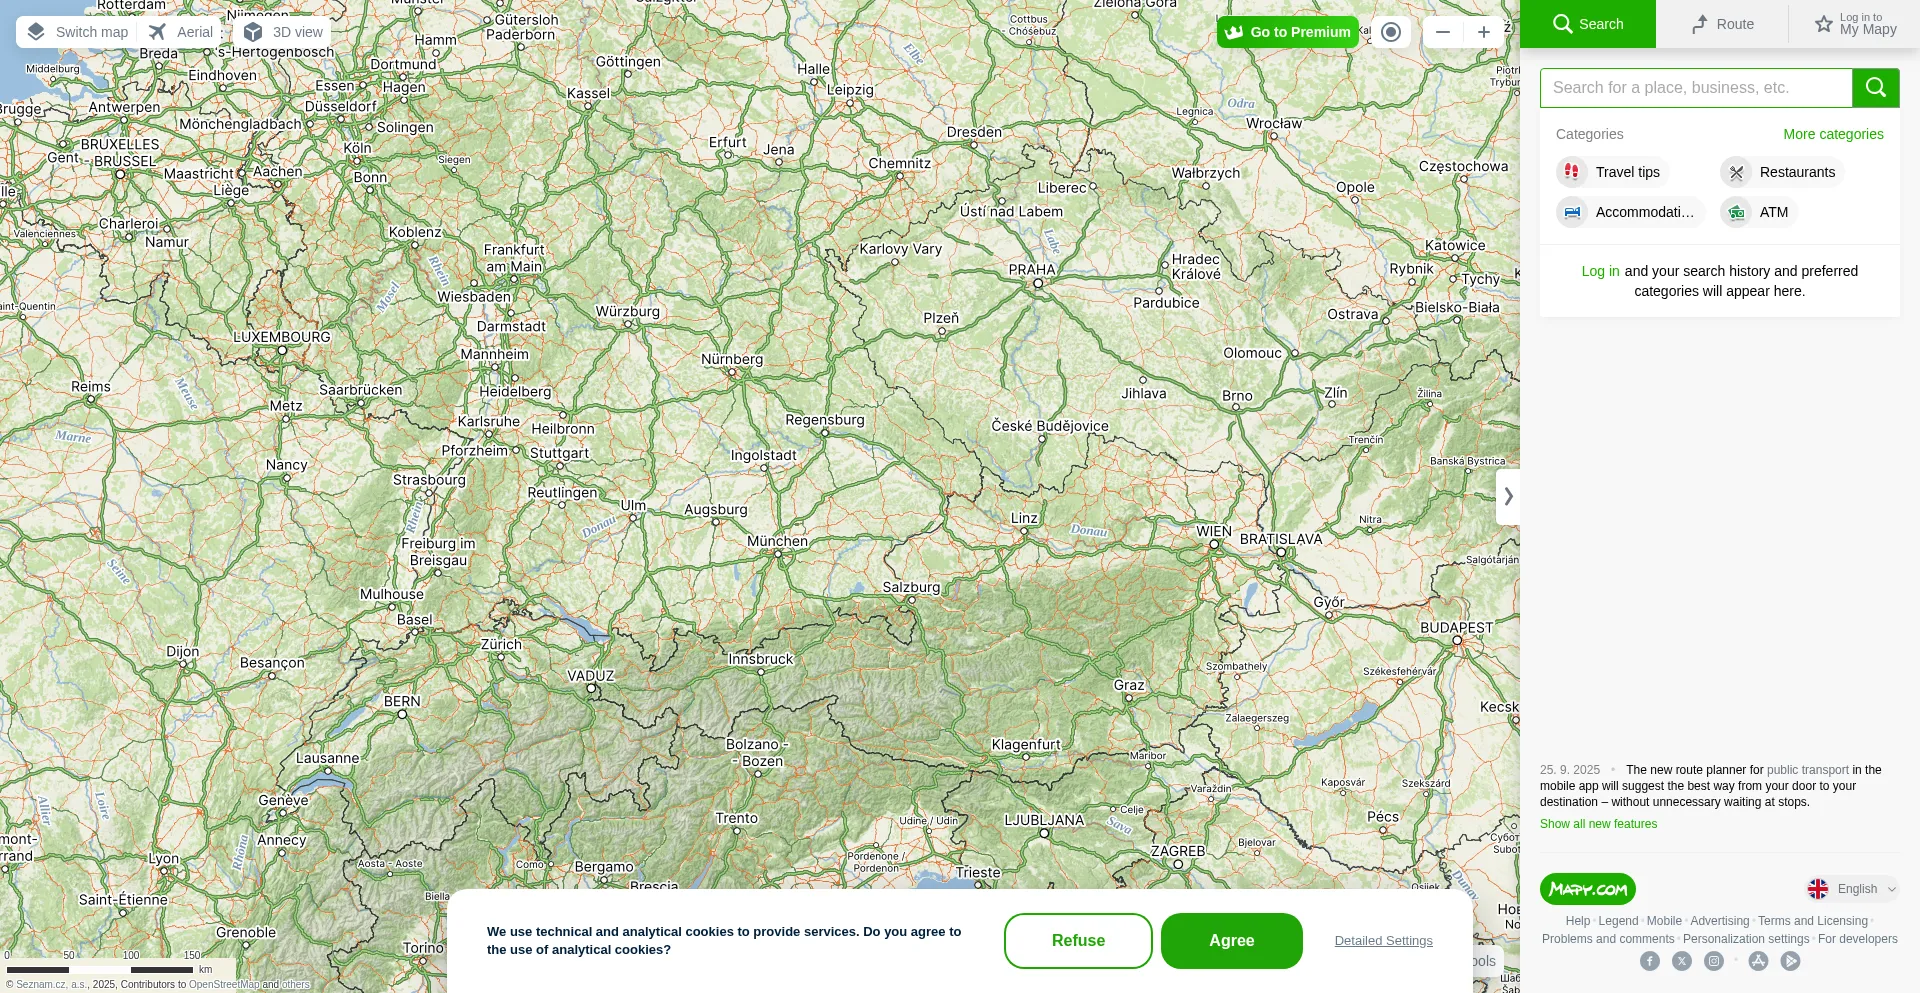Refuse analytical cookies
Image resolution: width=1920 pixels, height=993 pixels.
pyautogui.click(x=1078, y=941)
